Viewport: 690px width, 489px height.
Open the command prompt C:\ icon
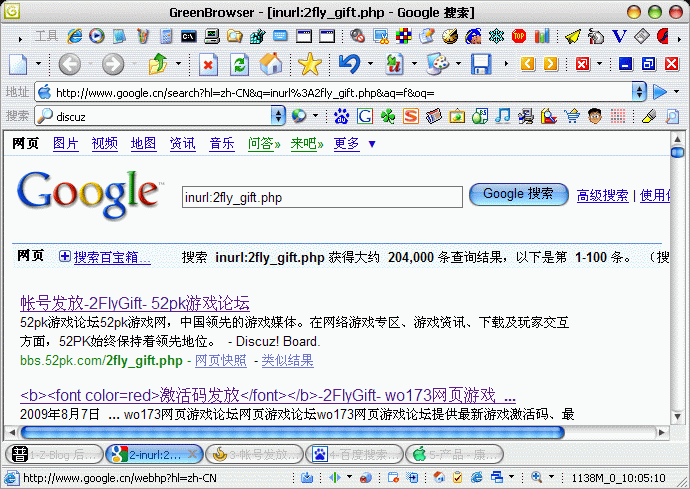(188, 36)
